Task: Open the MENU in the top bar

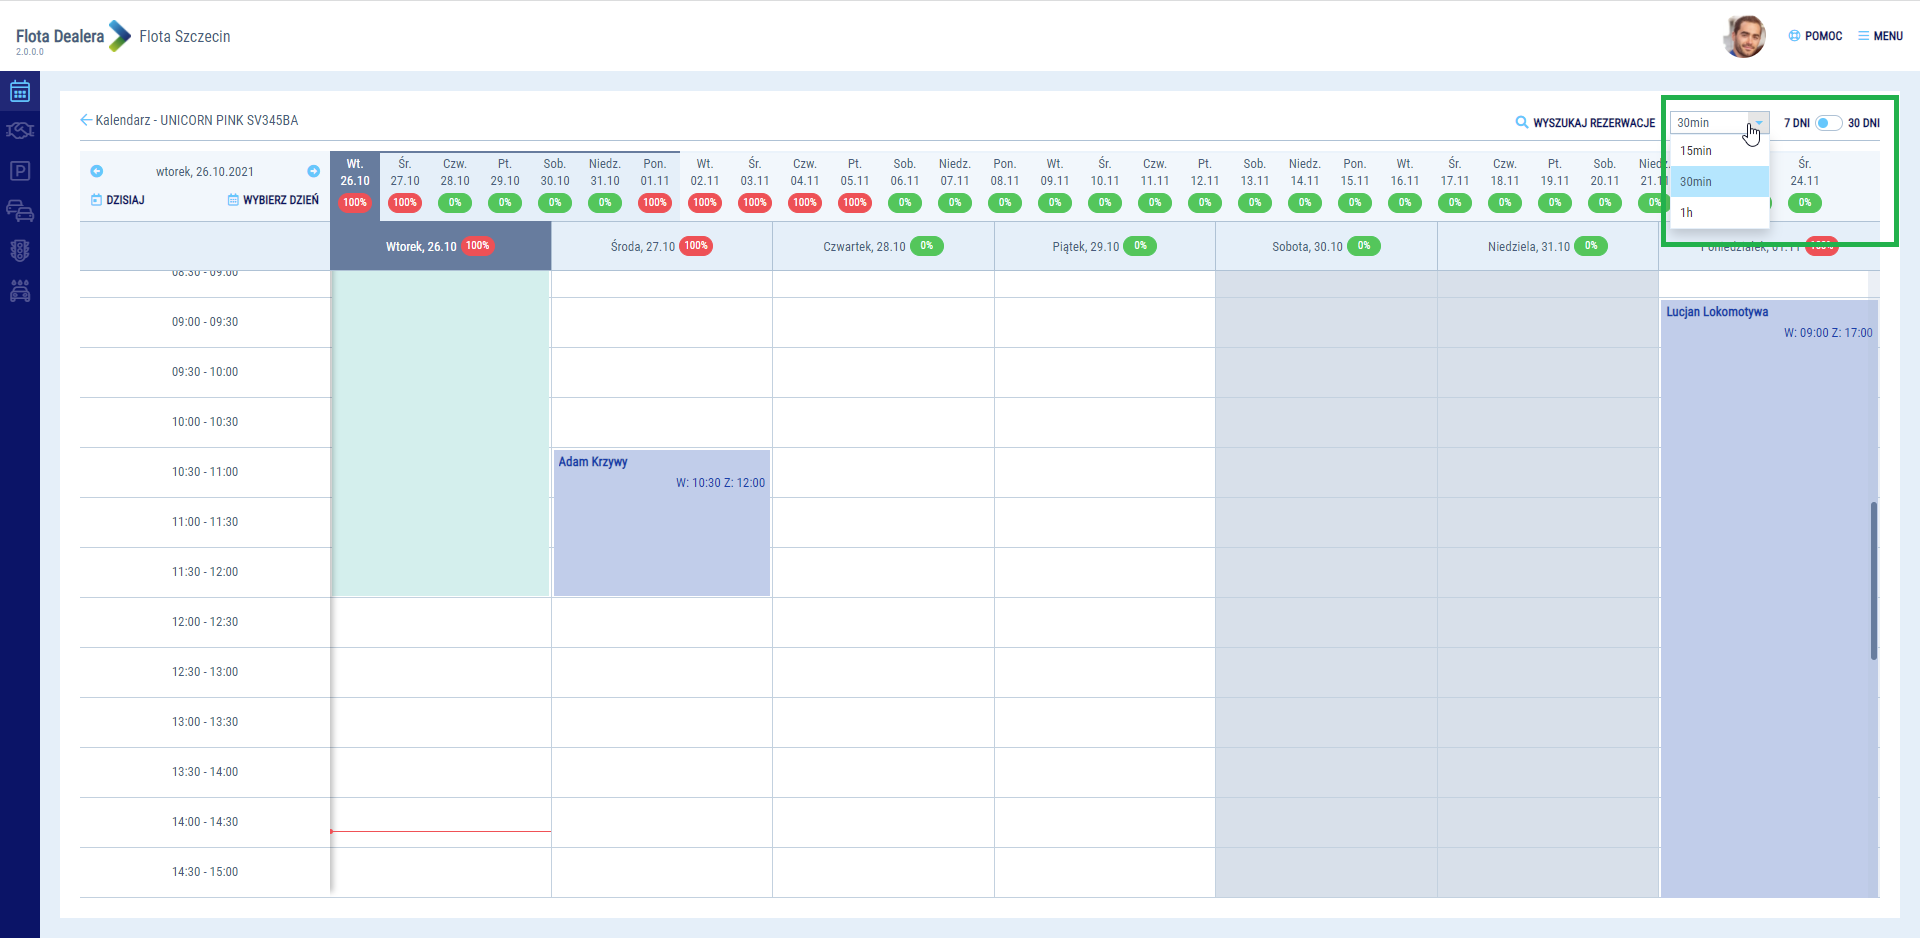Action: [x=1880, y=36]
